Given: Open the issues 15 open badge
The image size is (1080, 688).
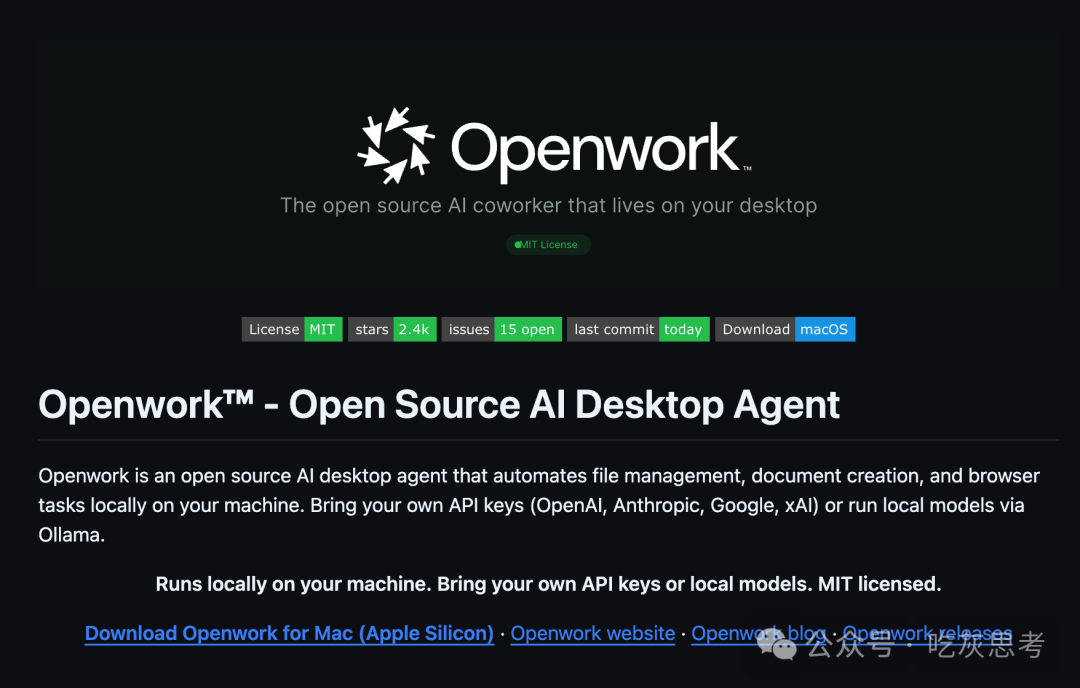Looking at the screenshot, I should point(501,329).
